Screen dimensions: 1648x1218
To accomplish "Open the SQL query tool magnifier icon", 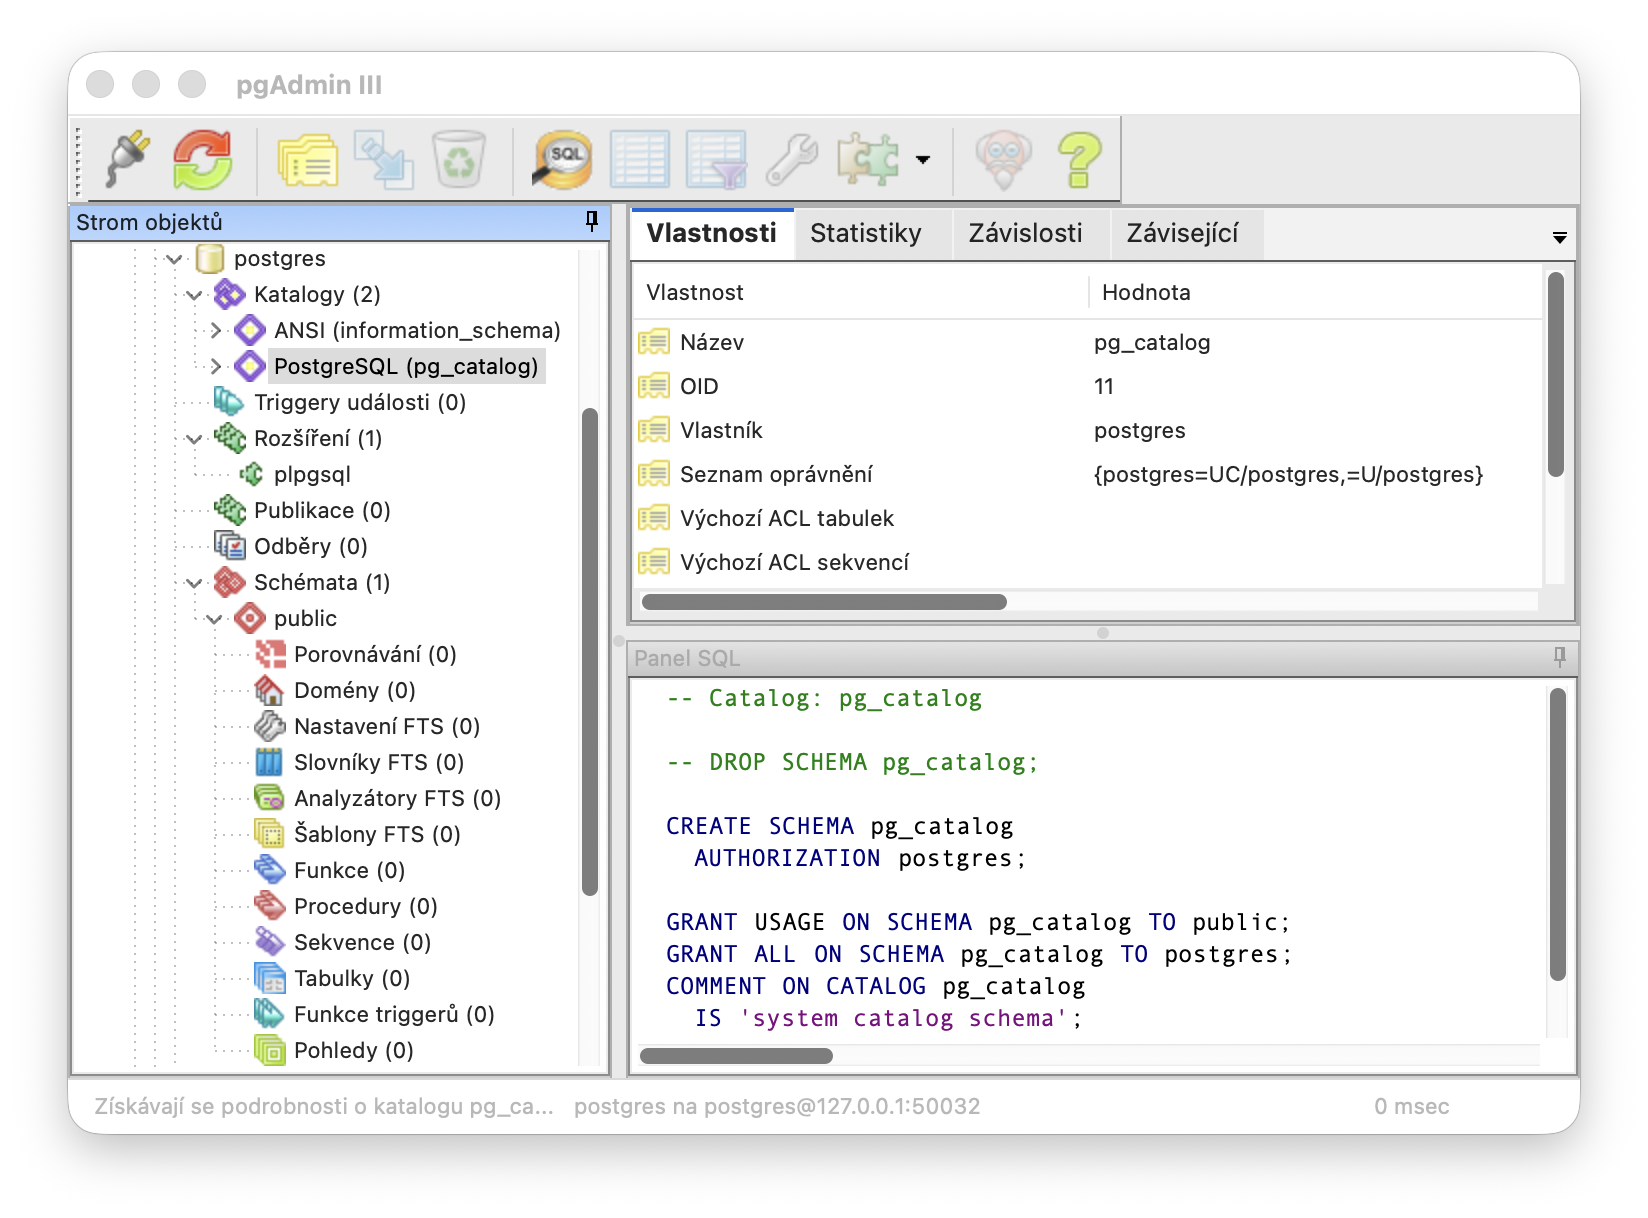I will (x=563, y=159).
